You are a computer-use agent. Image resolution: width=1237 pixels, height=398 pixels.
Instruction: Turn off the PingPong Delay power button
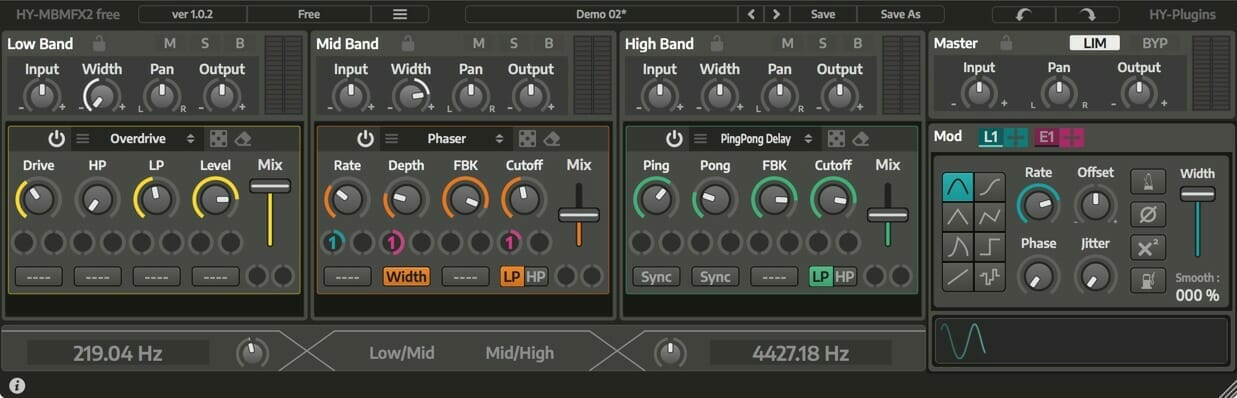675,139
